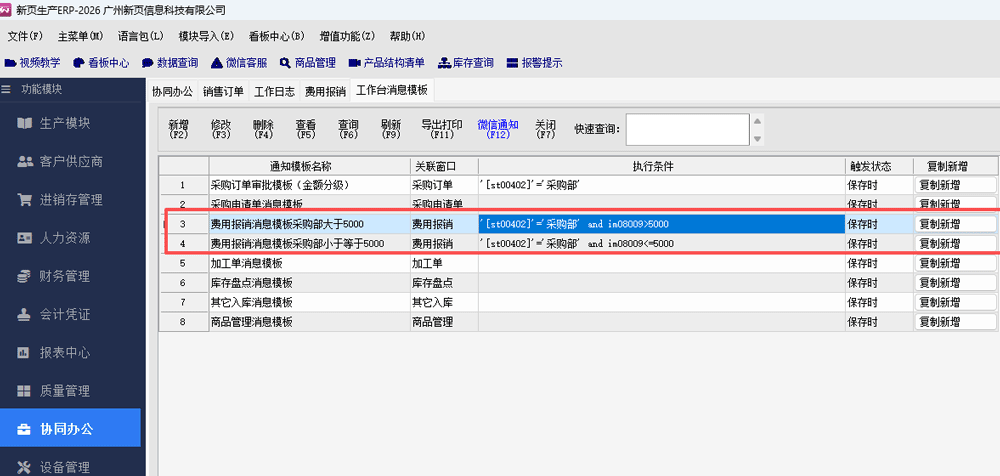Sort by the 执行条件 column header

pyautogui.click(x=661, y=165)
